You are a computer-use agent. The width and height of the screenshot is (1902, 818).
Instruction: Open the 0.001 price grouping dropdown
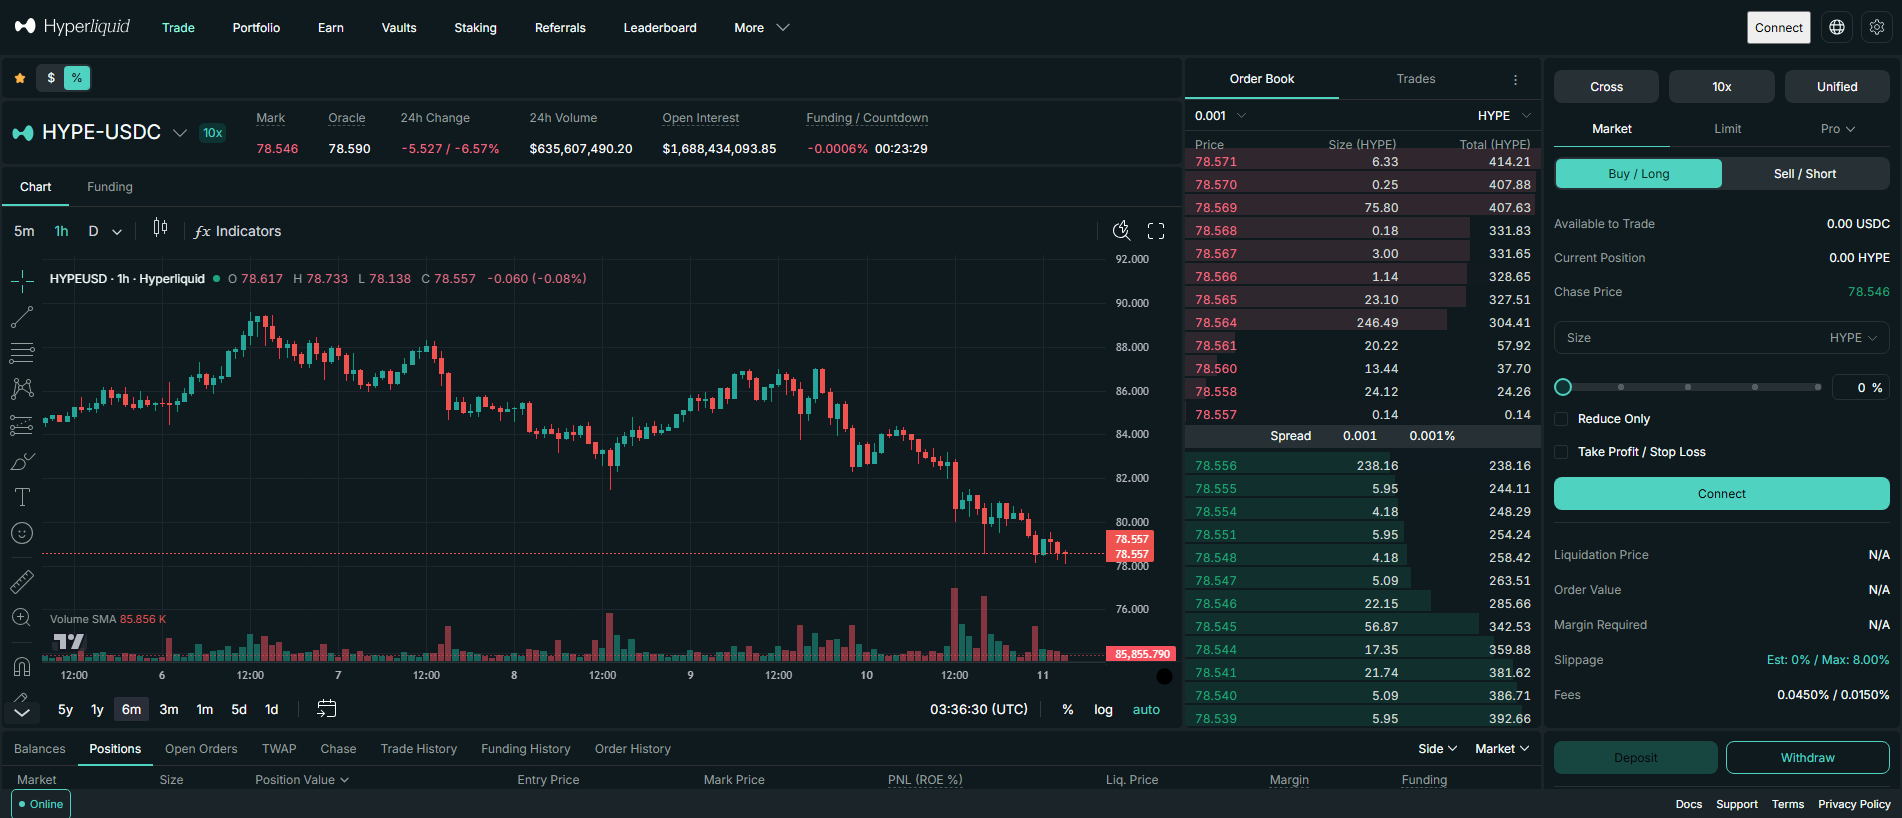[1220, 116]
